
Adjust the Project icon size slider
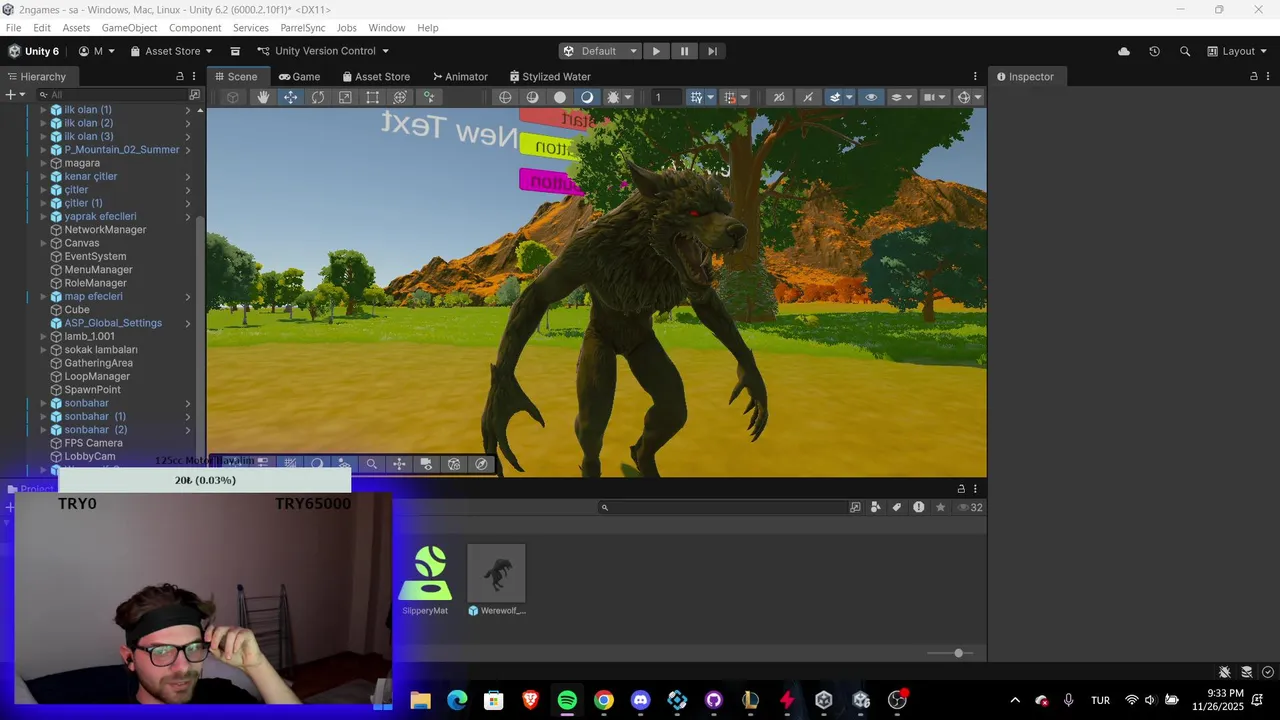pyautogui.click(x=958, y=653)
